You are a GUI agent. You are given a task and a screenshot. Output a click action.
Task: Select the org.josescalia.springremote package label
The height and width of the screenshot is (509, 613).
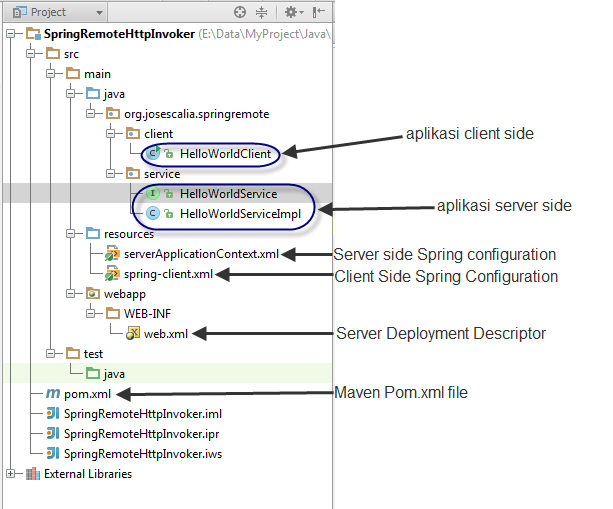tap(197, 114)
